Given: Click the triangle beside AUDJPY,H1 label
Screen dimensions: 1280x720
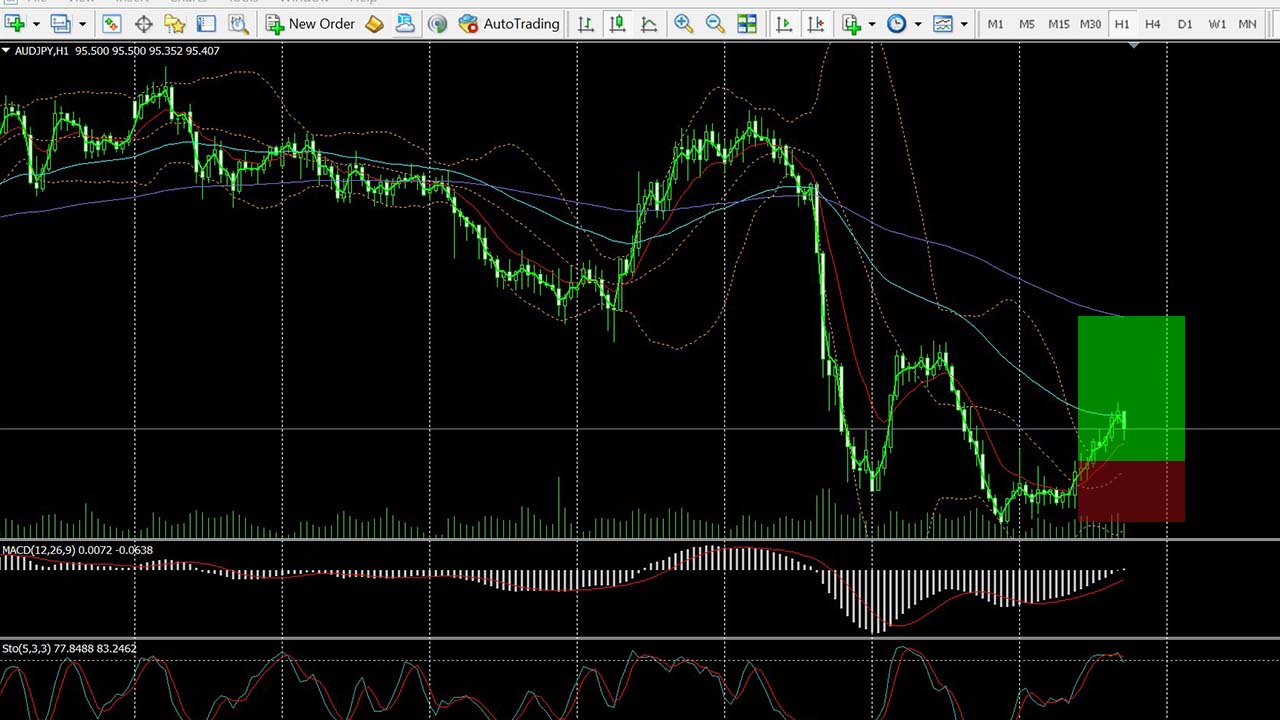Looking at the screenshot, I should point(6,50).
